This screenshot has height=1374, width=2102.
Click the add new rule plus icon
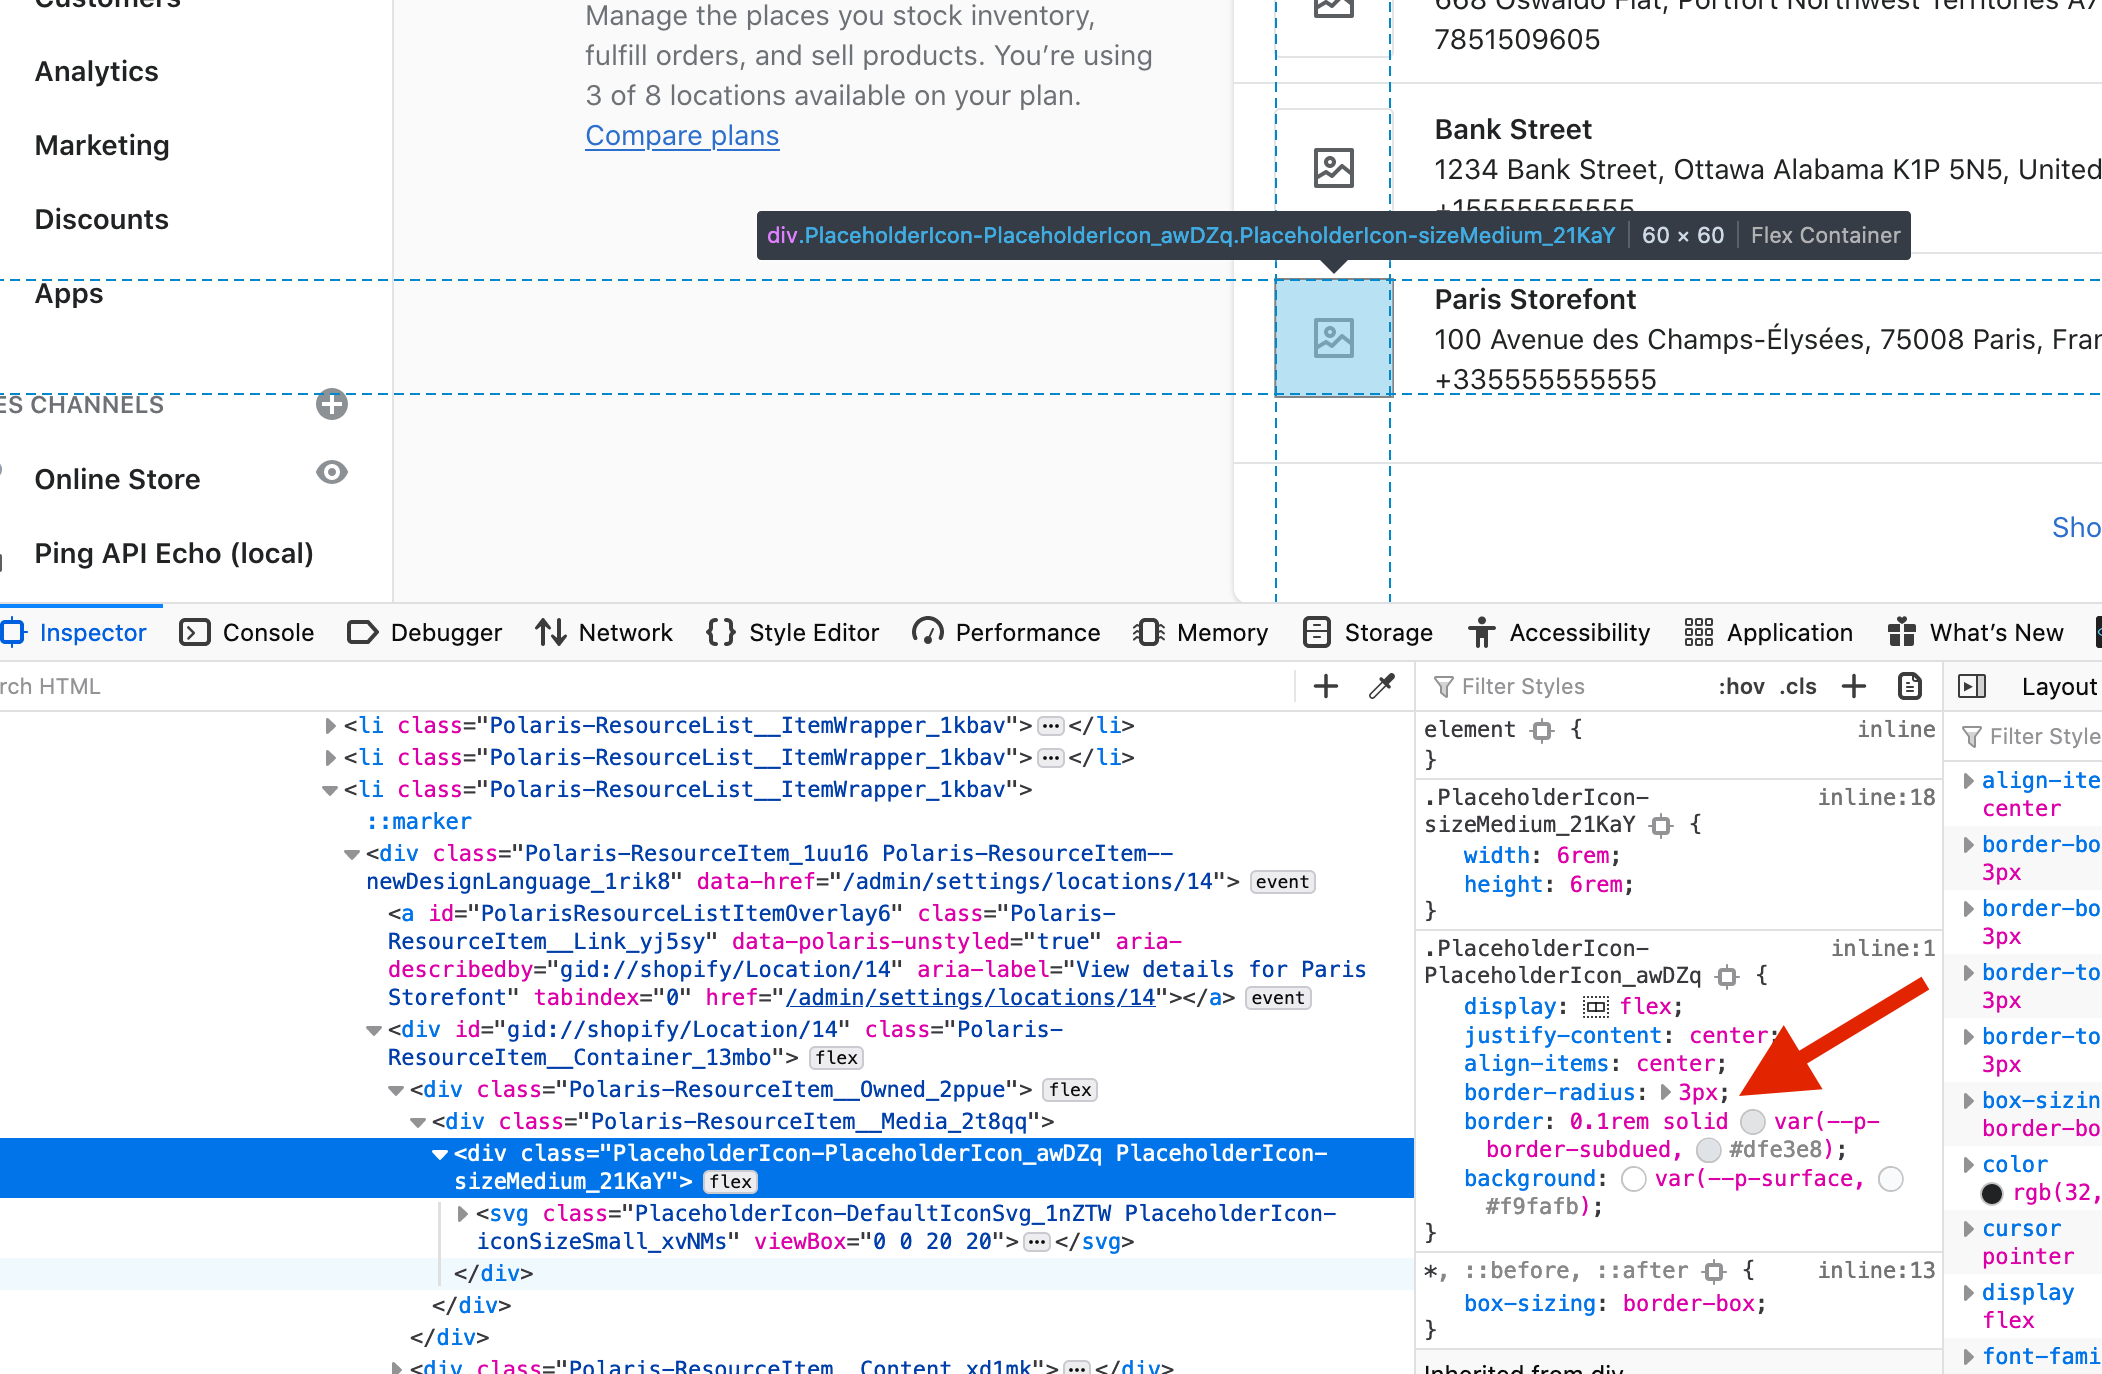point(1854,686)
